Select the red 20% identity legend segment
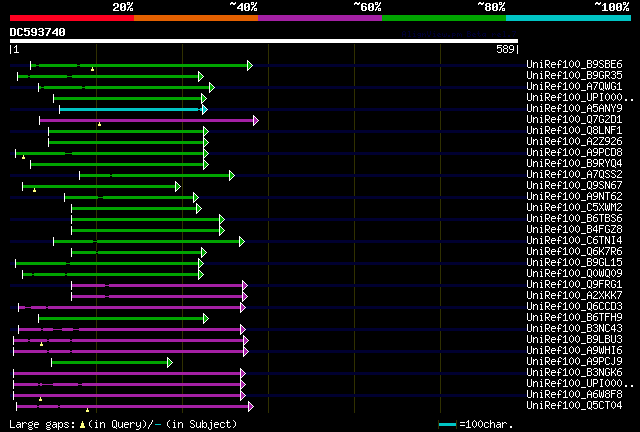 (72, 18)
